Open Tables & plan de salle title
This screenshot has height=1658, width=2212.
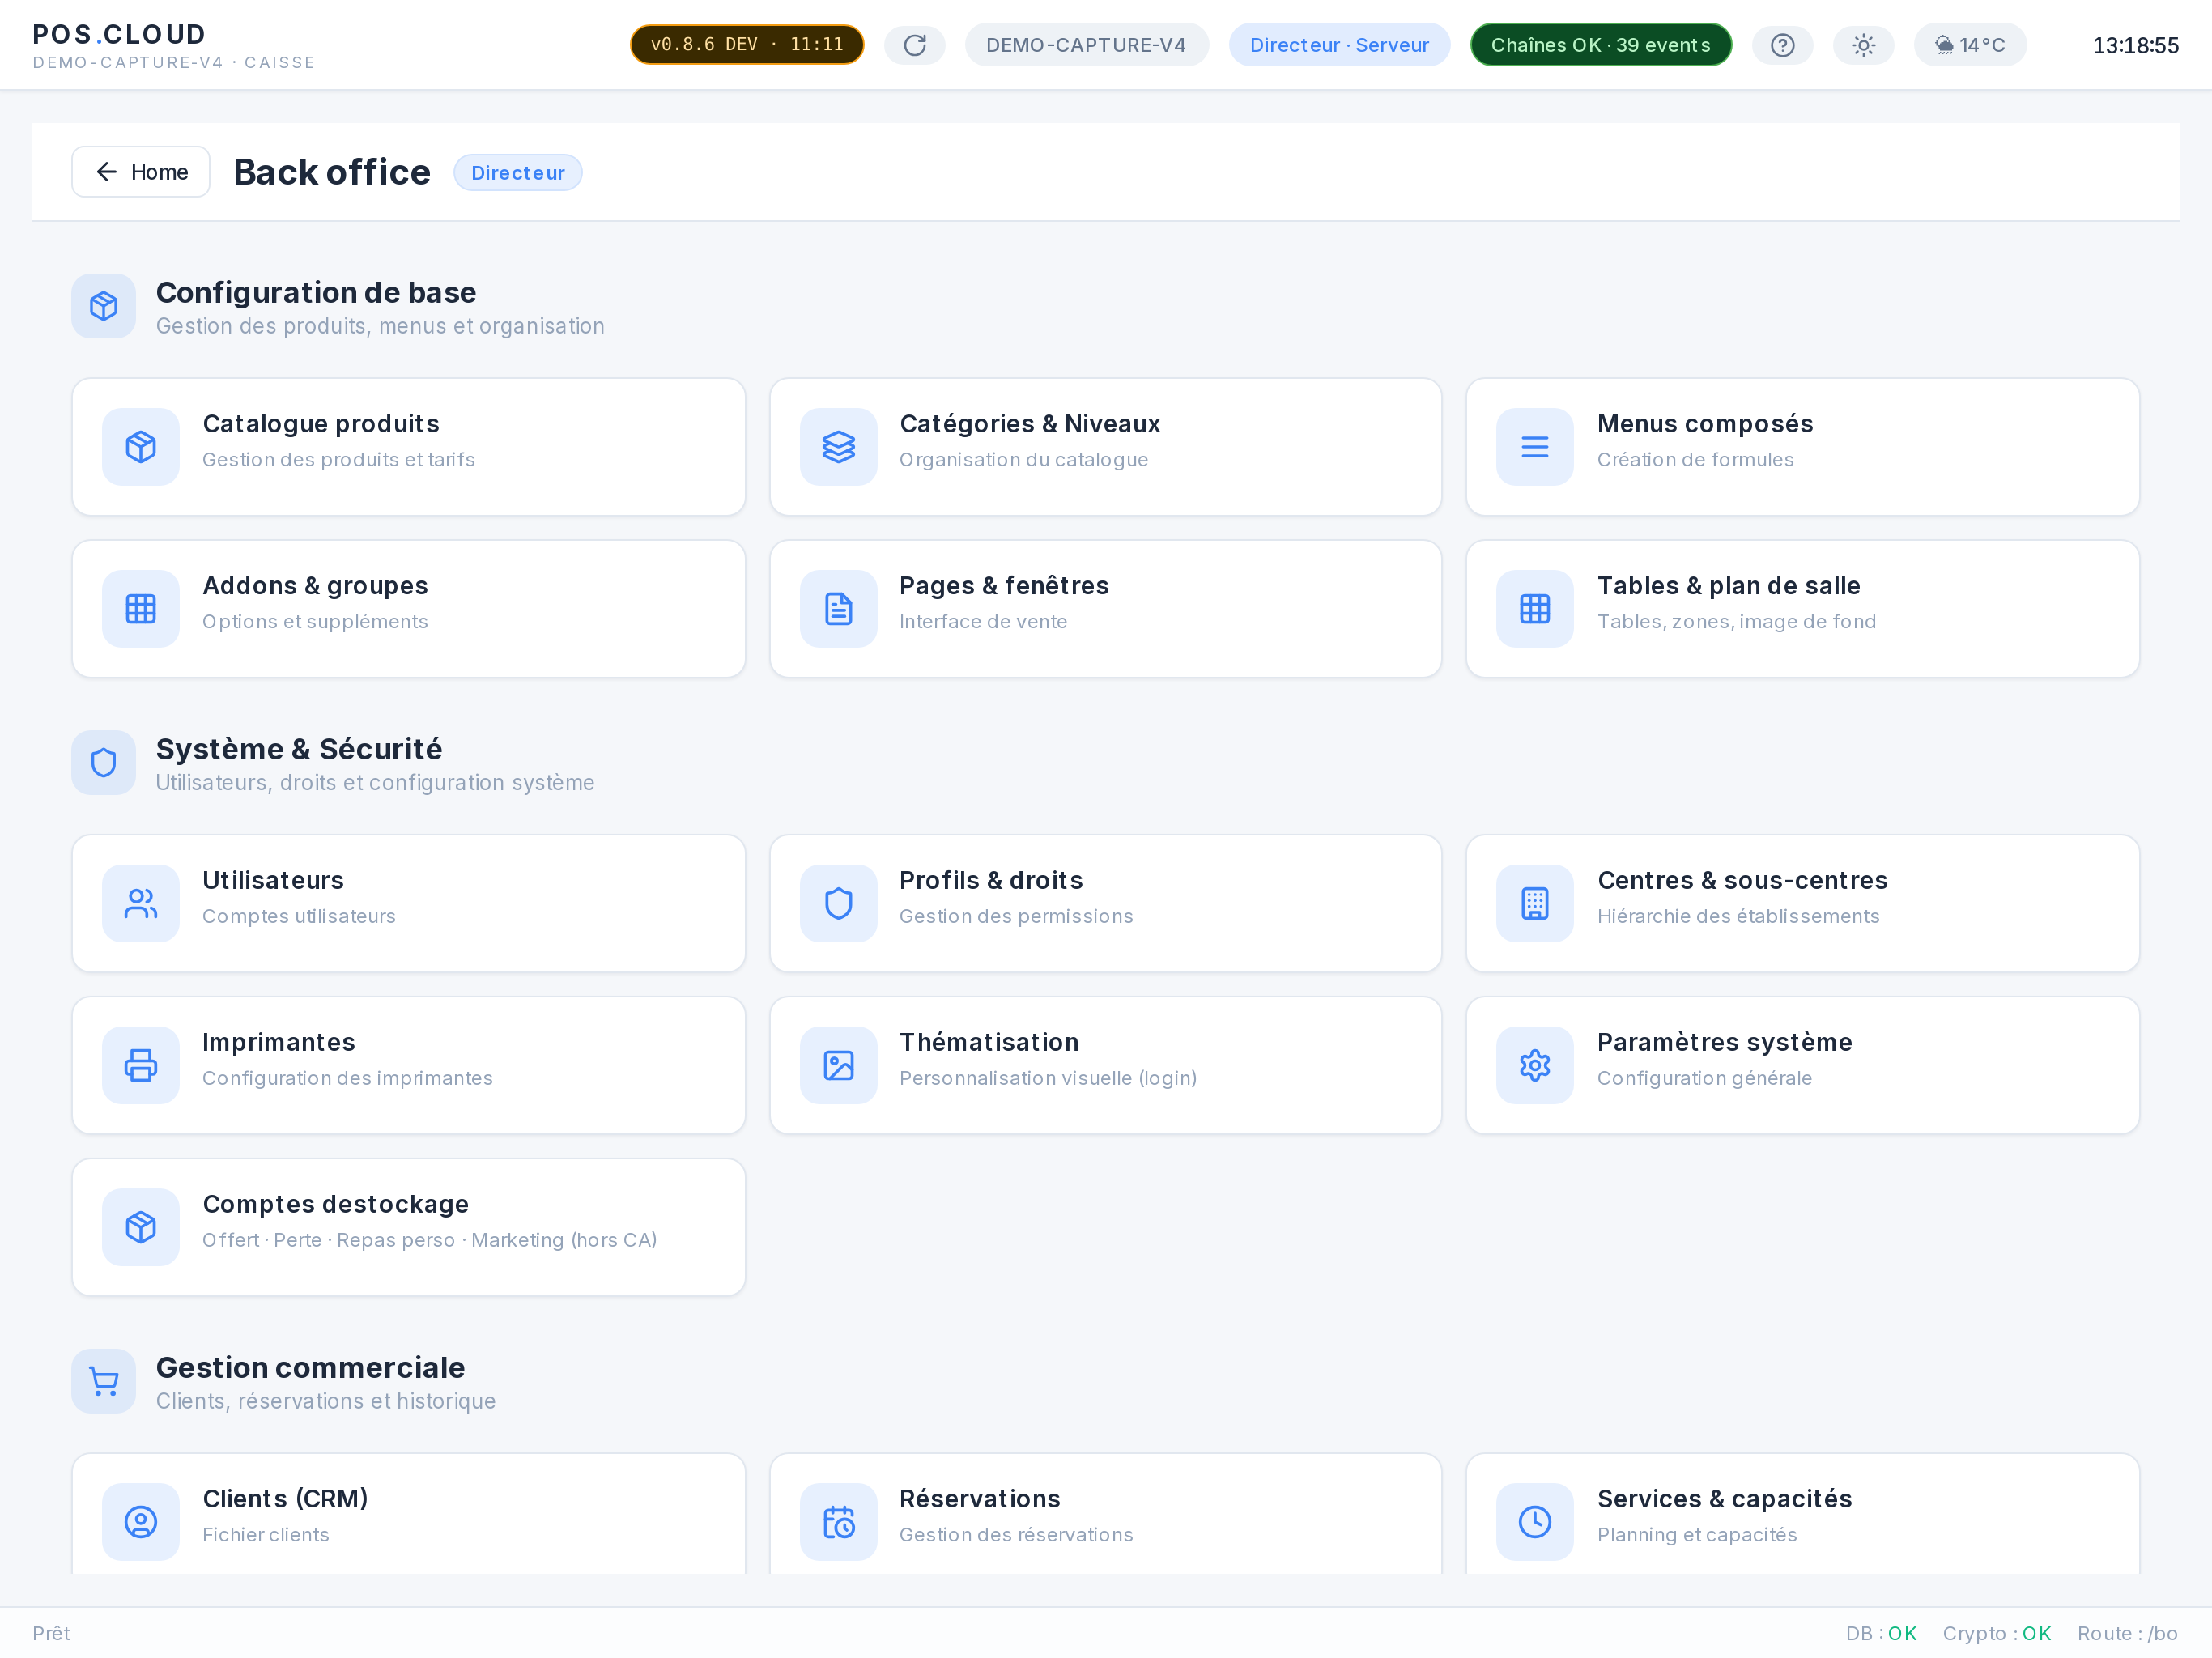click(x=1729, y=586)
